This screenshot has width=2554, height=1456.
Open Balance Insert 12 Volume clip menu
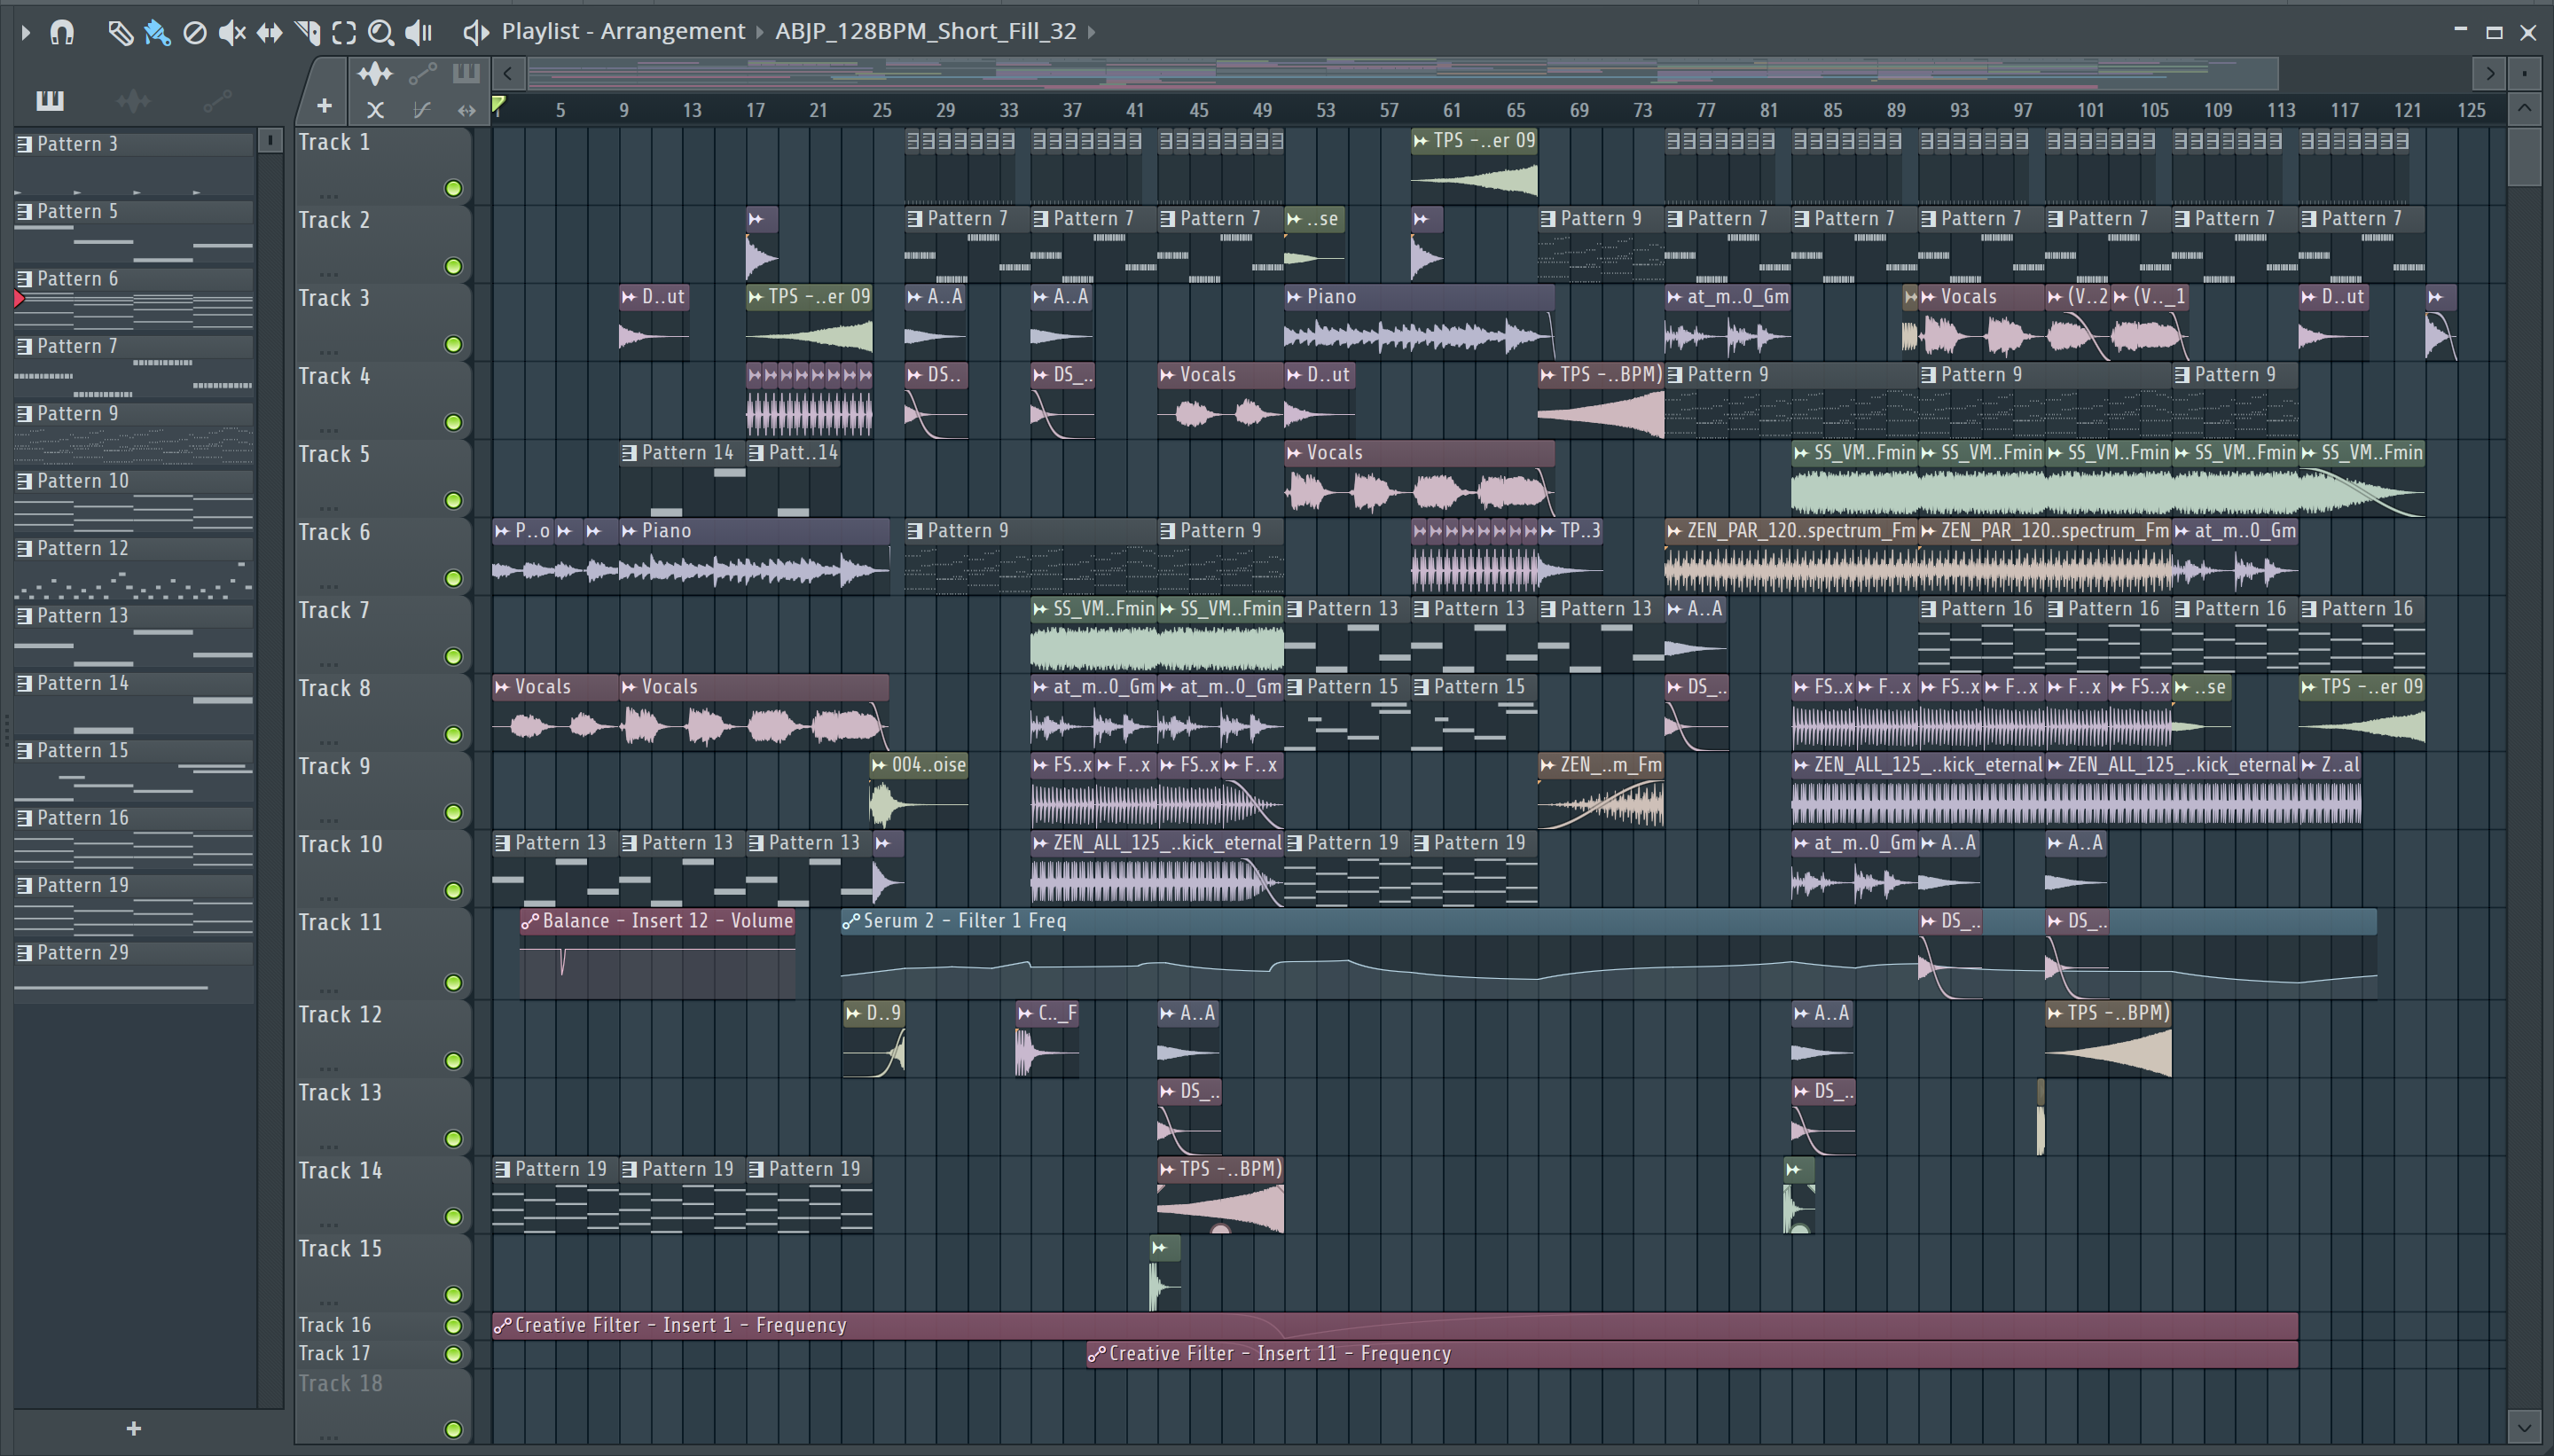pos(530,921)
